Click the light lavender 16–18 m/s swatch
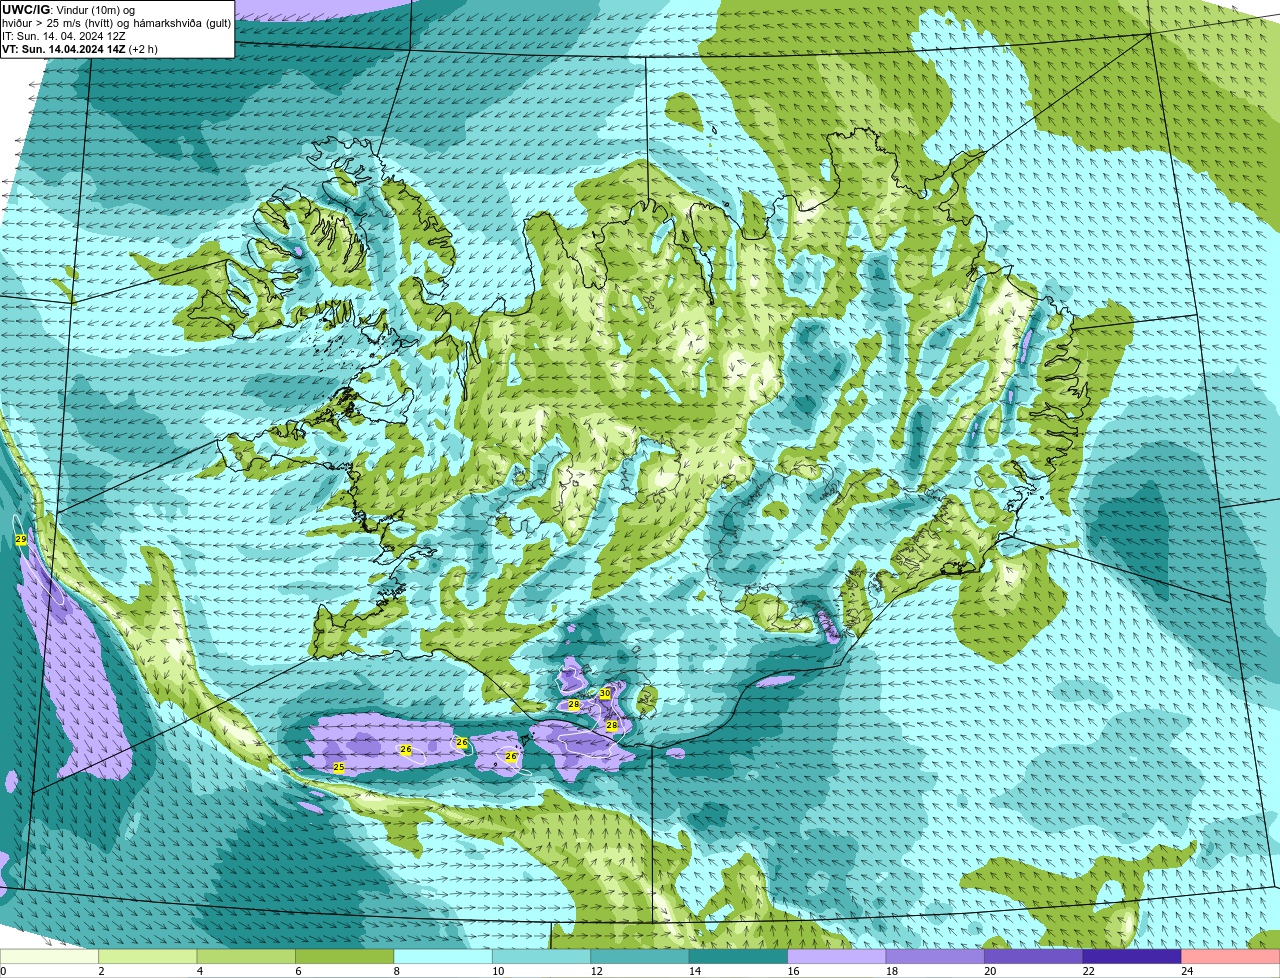Screen dimensions: 1280x978 pos(839,956)
